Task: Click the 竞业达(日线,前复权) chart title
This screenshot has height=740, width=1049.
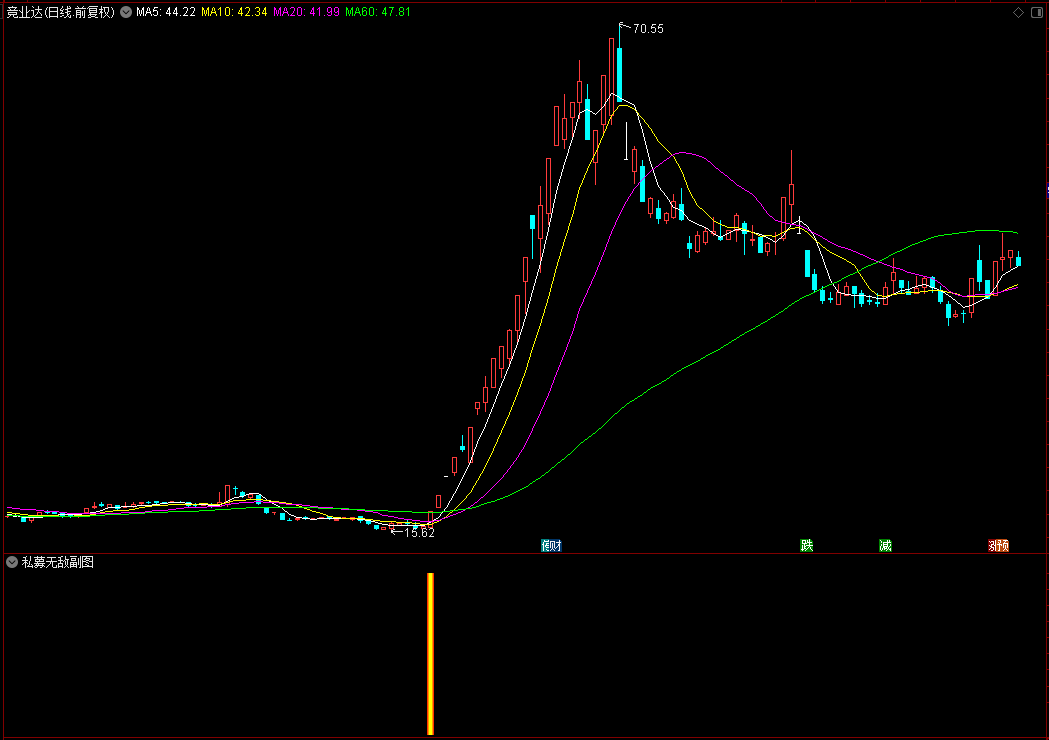Action: point(60,13)
